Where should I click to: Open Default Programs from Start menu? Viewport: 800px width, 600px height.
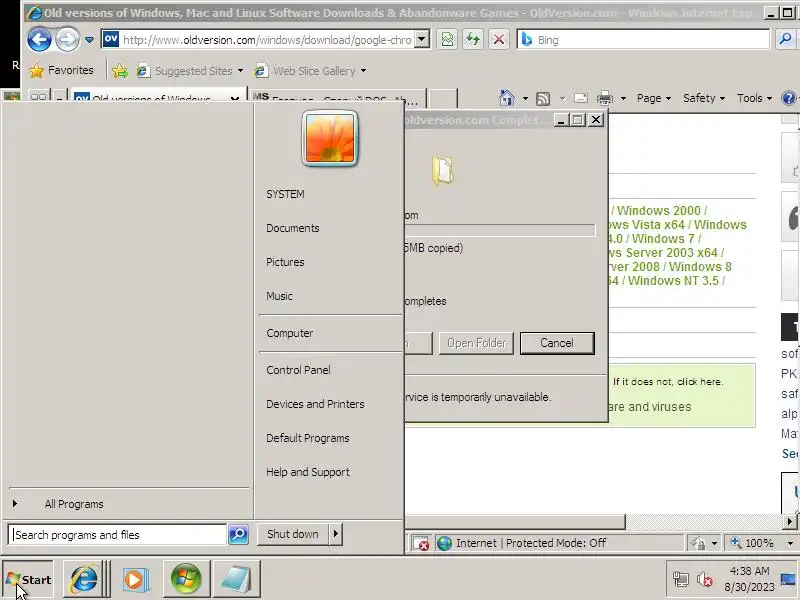[308, 438]
